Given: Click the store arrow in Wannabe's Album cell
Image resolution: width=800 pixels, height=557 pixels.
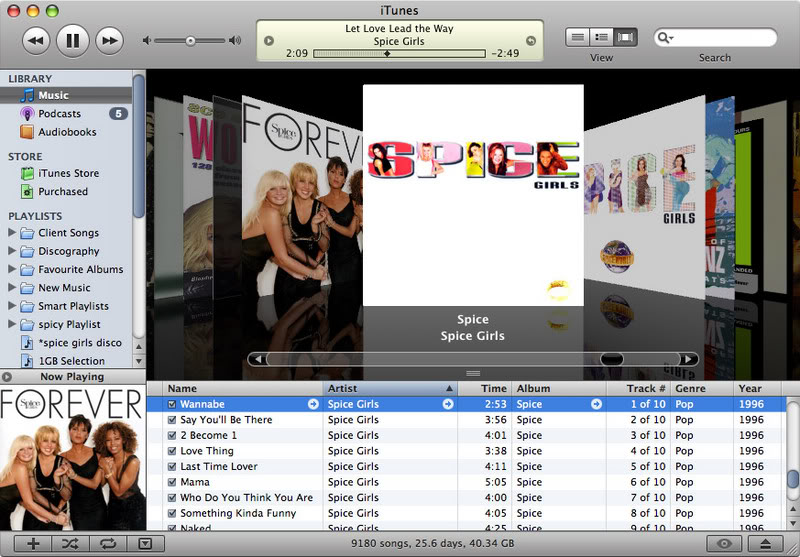Looking at the screenshot, I should click(596, 404).
